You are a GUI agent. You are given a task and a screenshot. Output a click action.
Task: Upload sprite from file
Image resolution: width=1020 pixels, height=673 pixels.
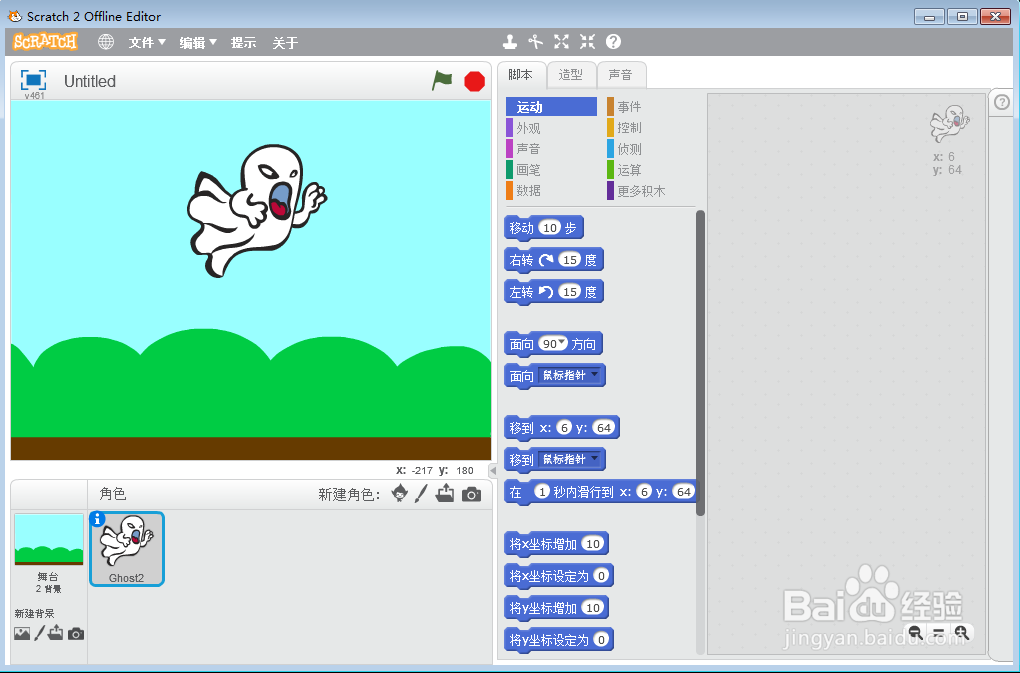(445, 494)
